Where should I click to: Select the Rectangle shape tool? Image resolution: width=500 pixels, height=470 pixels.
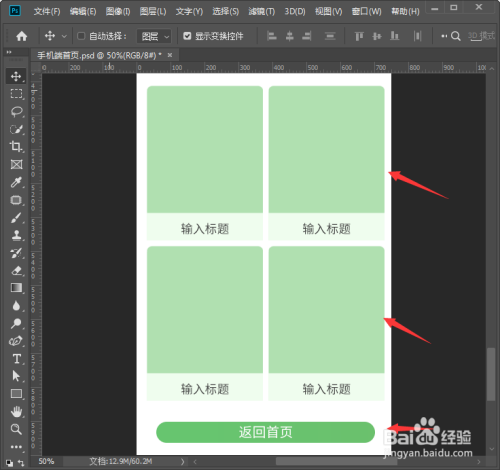(16, 394)
